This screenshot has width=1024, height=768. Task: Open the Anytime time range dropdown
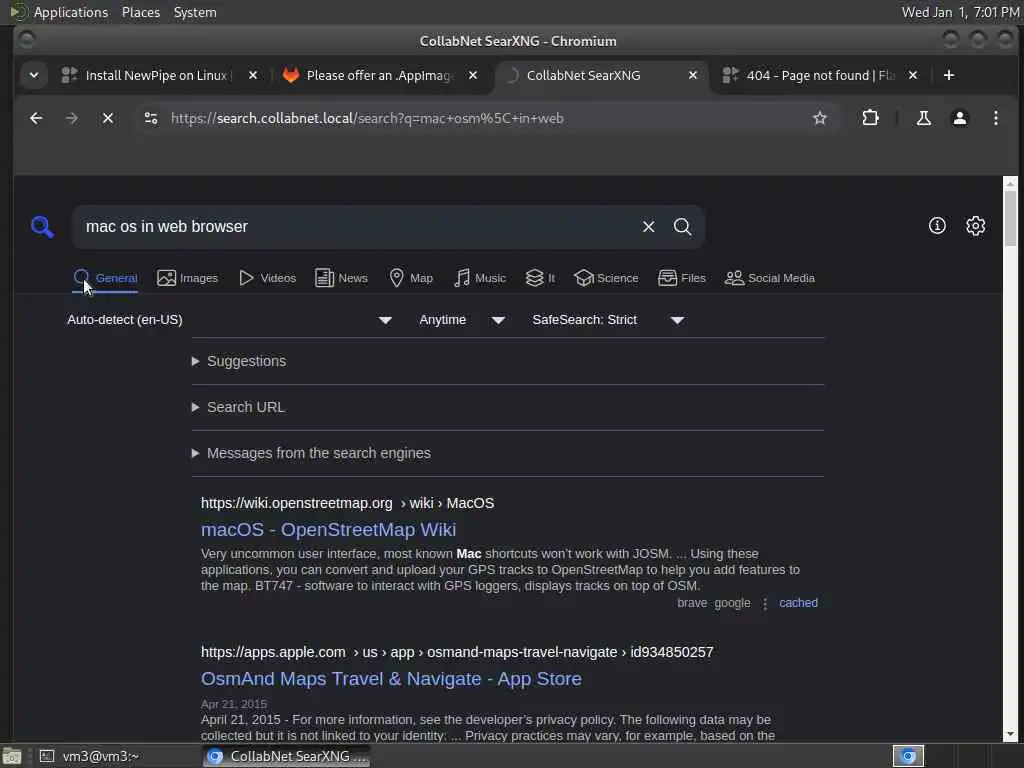tap(462, 320)
